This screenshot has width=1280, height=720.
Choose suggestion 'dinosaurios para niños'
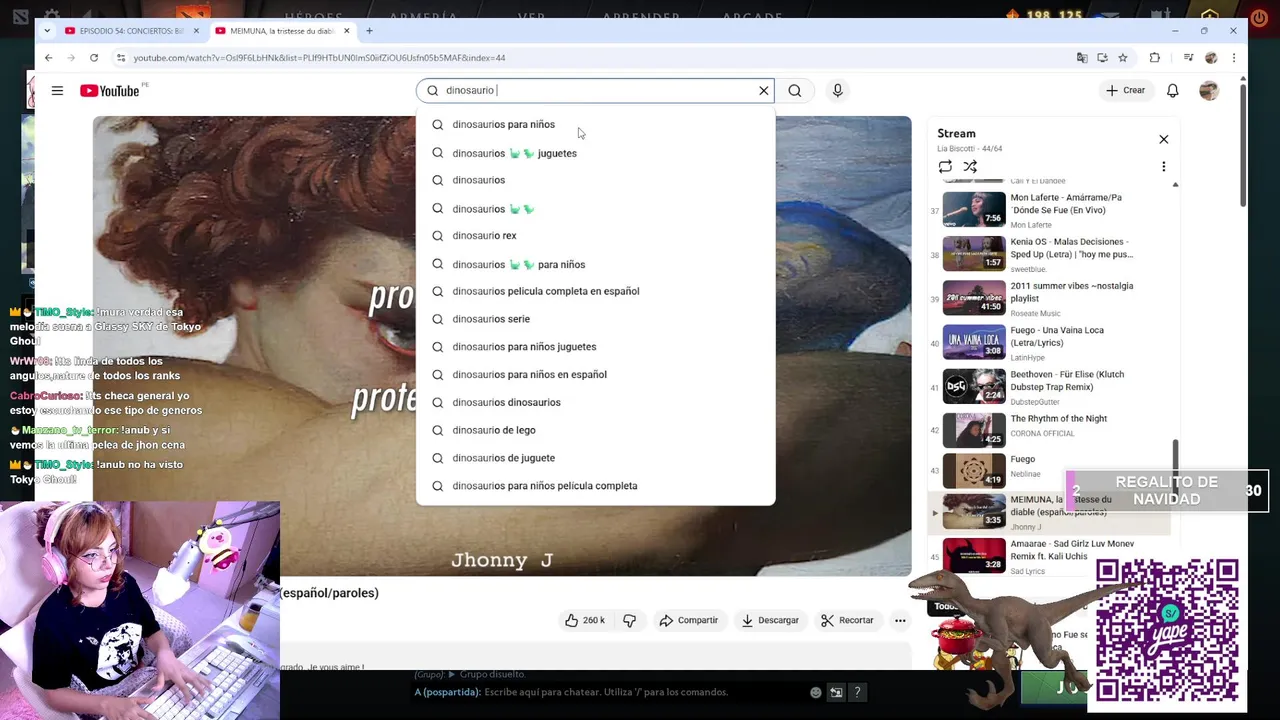596,125
